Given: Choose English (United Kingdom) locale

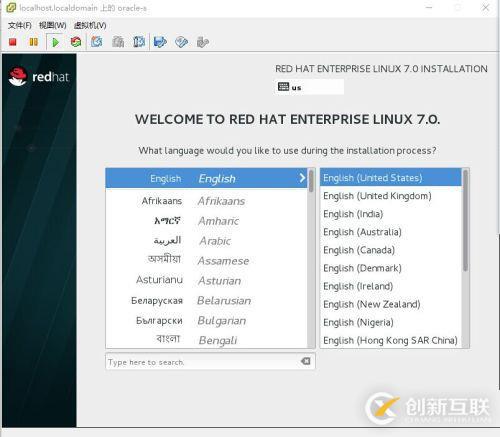Looking at the screenshot, I should 391,196.
